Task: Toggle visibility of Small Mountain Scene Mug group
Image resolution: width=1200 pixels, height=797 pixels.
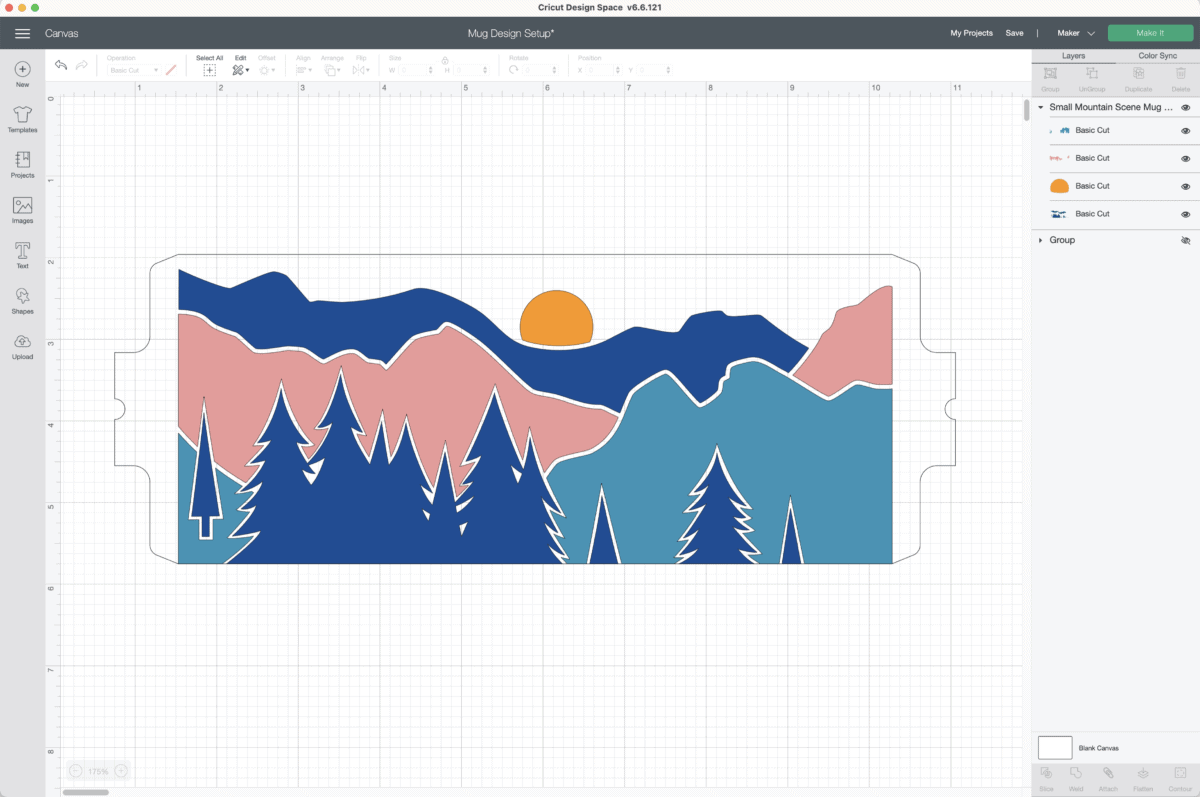Action: point(1185,107)
